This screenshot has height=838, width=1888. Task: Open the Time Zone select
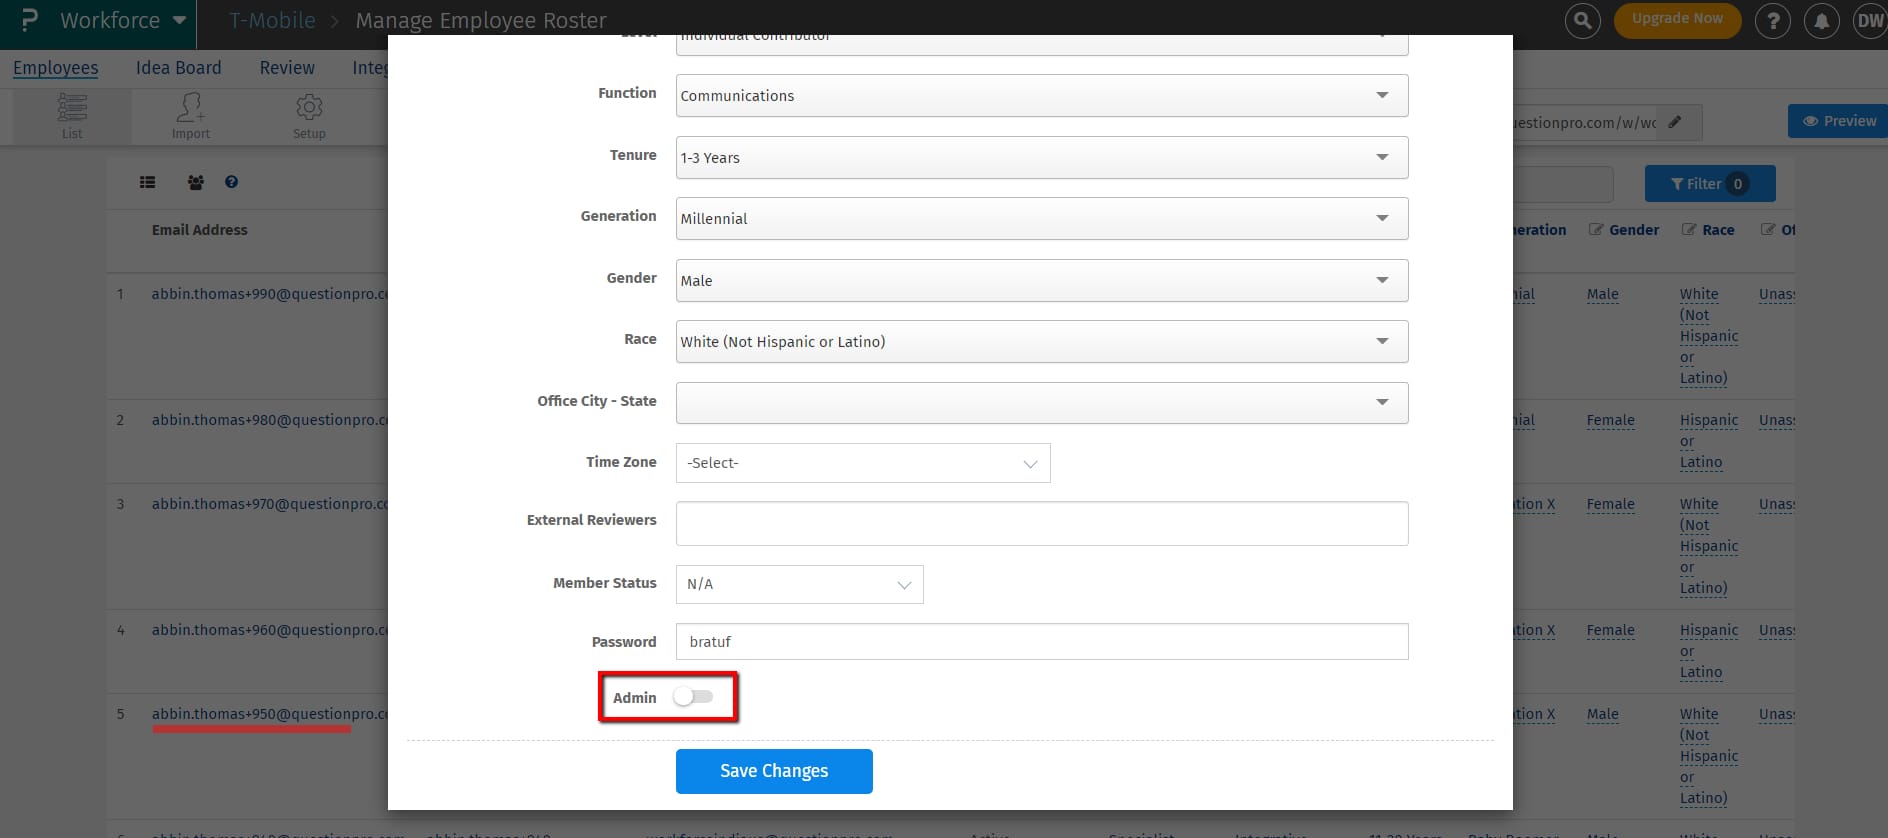[862, 463]
